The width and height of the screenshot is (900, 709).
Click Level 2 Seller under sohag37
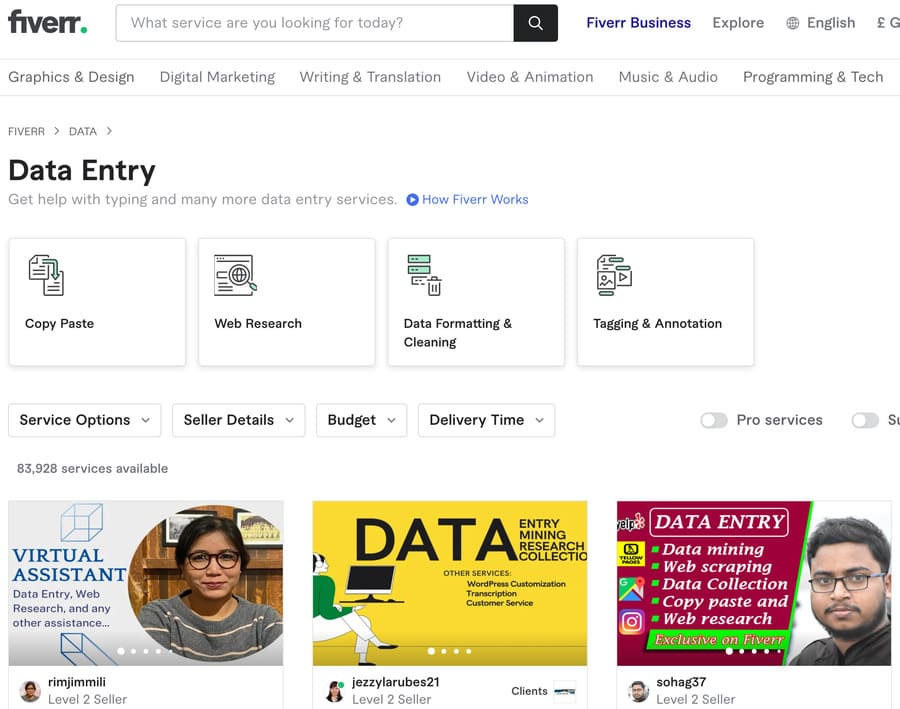tap(696, 699)
